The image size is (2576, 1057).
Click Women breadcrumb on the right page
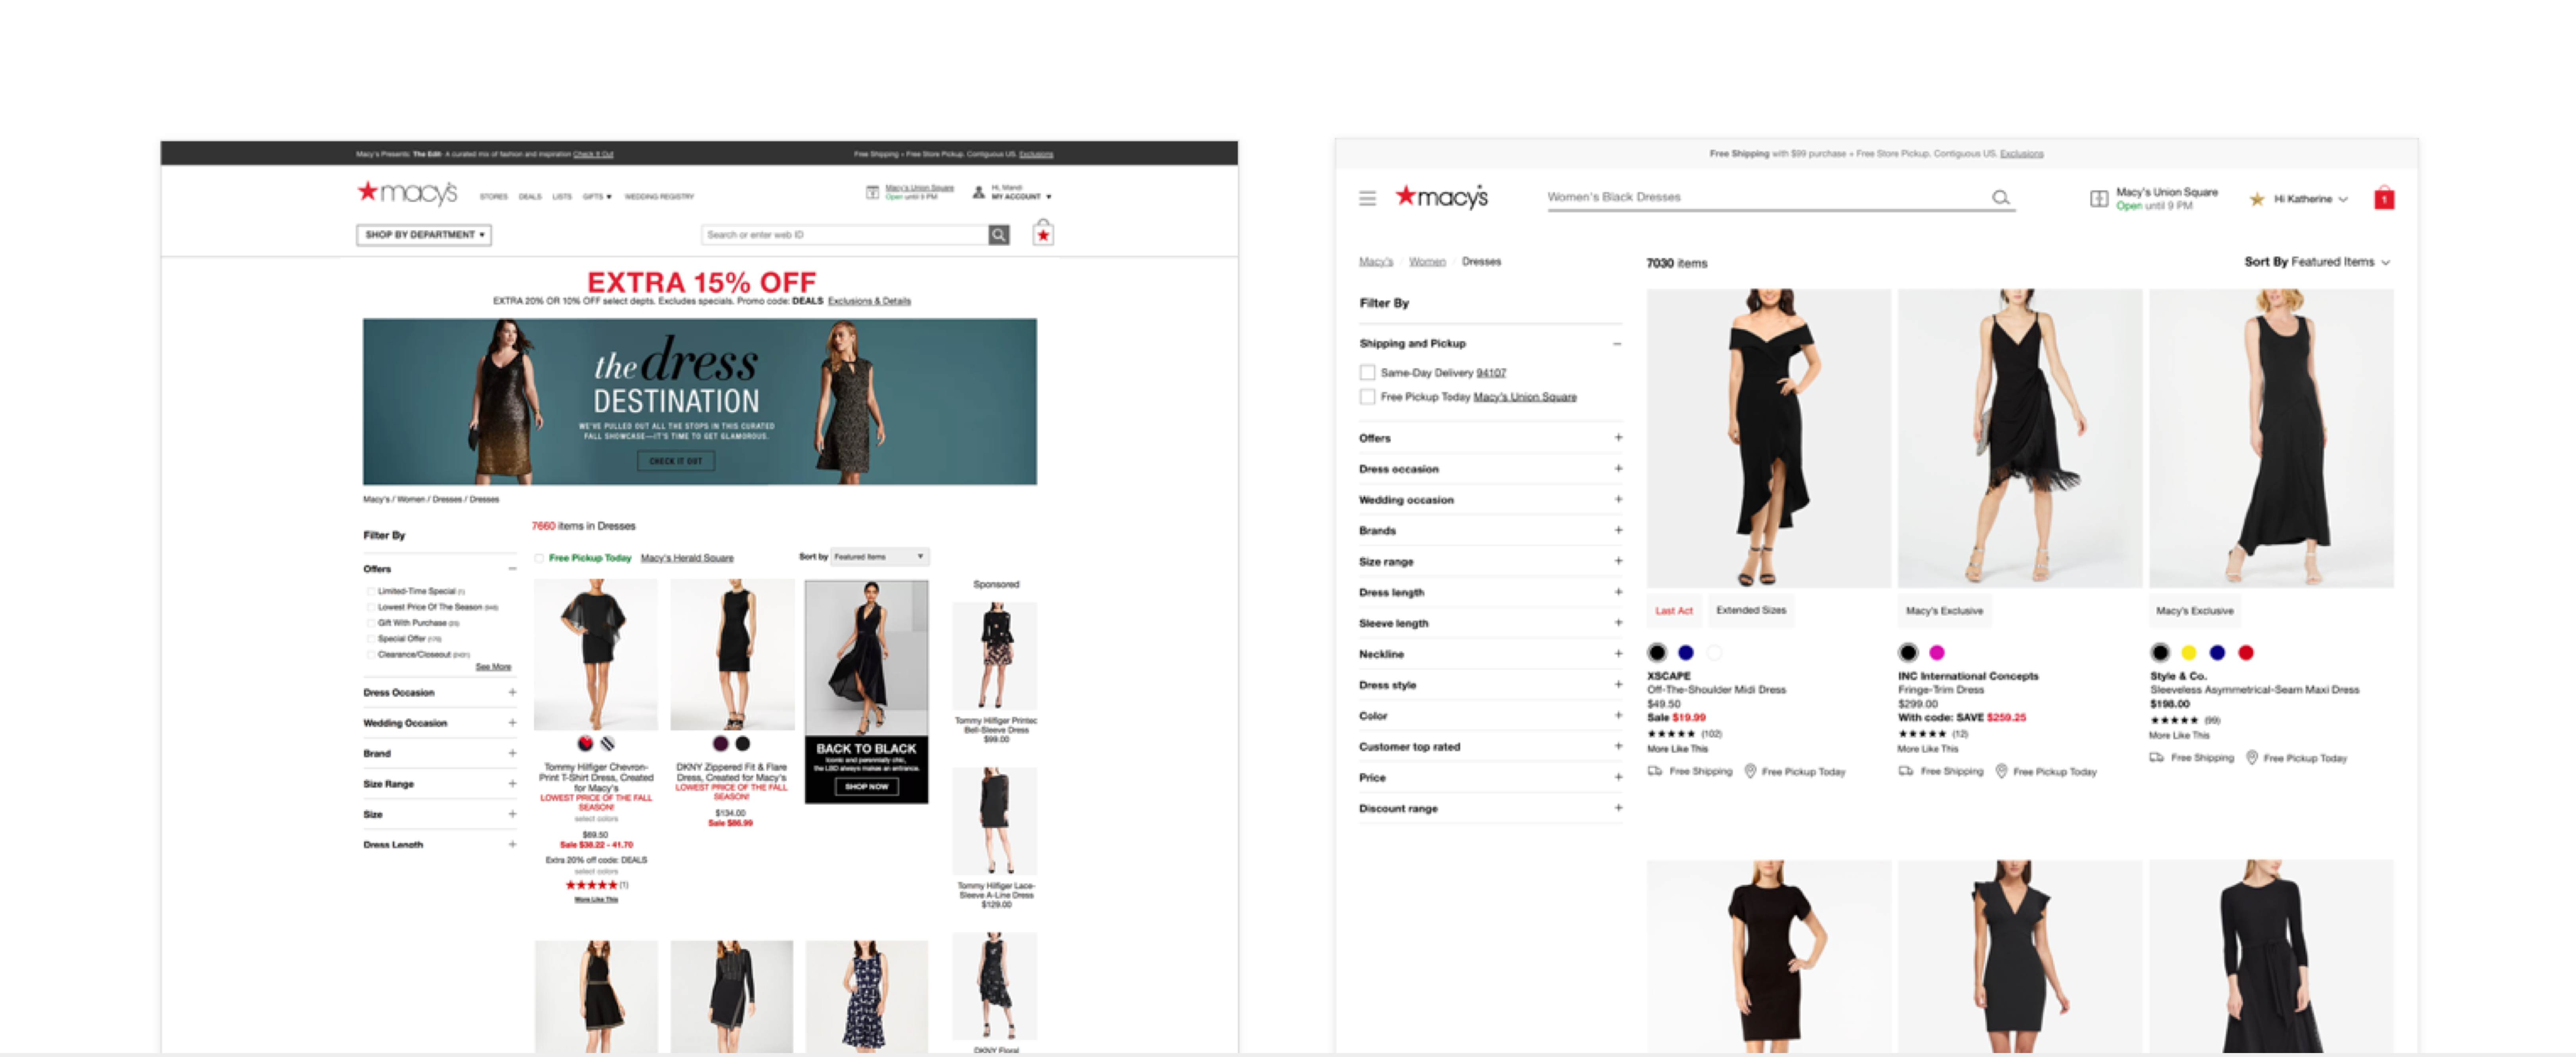point(1427,262)
